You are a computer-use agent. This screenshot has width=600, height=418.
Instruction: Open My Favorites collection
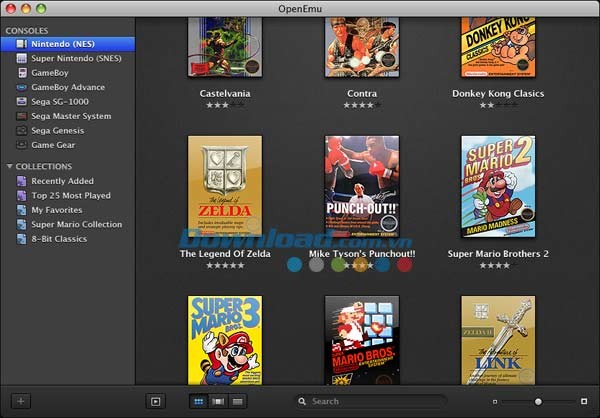click(x=68, y=210)
